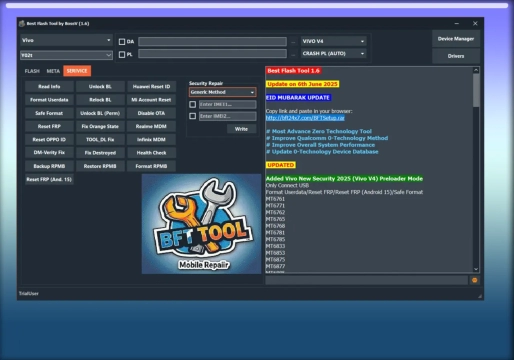Tick the IMEI1 checkbox
Image resolution: width=514 pixels, height=360 pixels.
(192, 104)
